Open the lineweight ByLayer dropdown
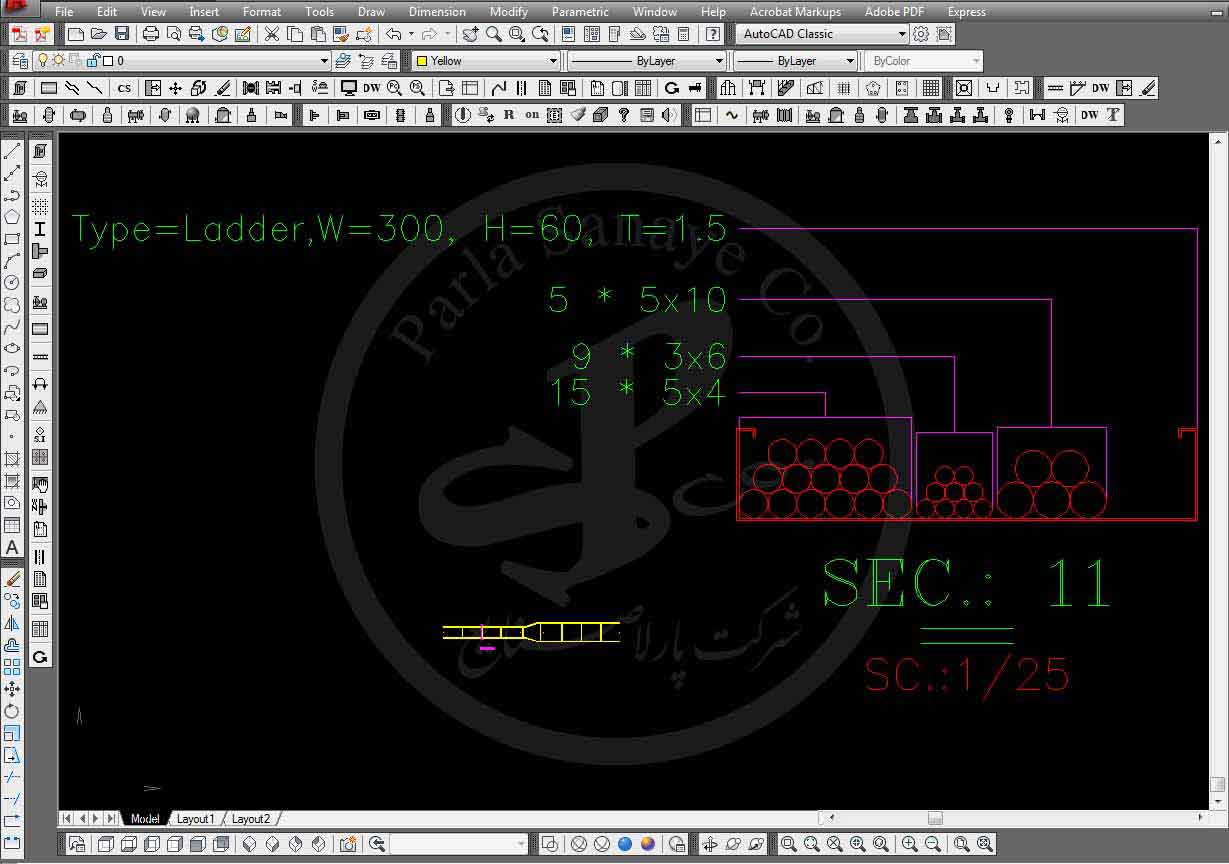1229x864 pixels. tap(850, 61)
